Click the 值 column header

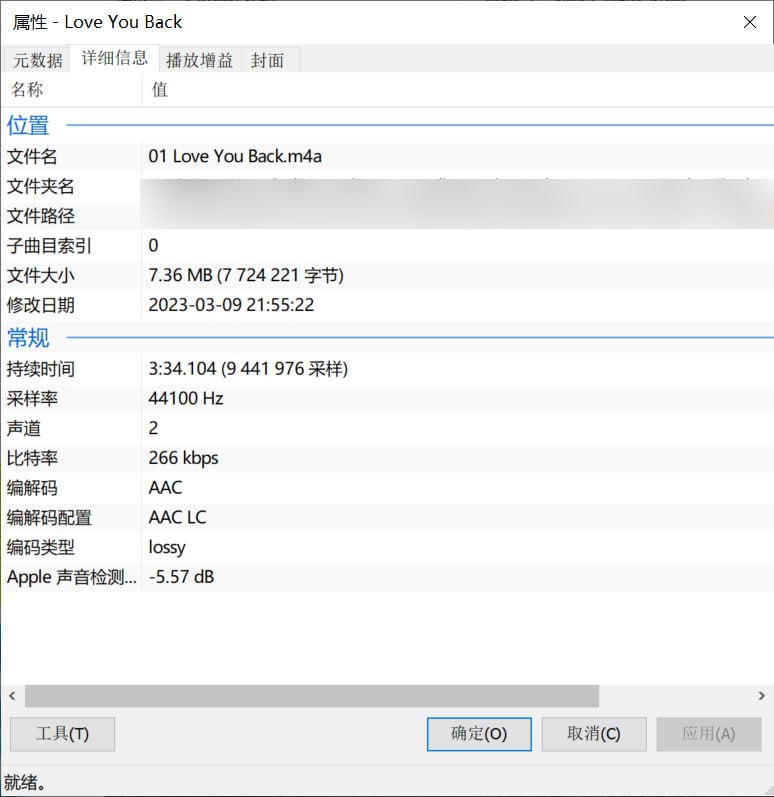click(160, 90)
